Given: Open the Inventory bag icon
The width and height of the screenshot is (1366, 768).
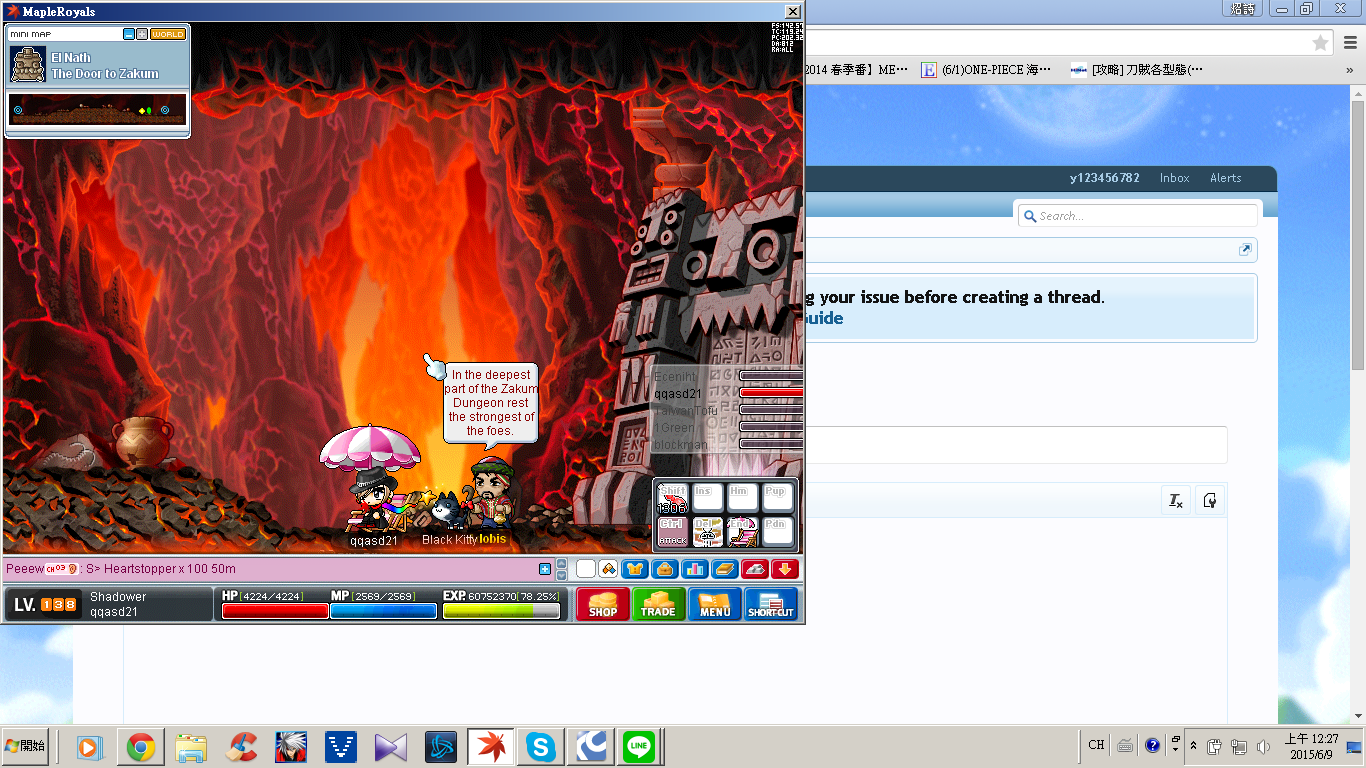Looking at the screenshot, I should pos(664,569).
